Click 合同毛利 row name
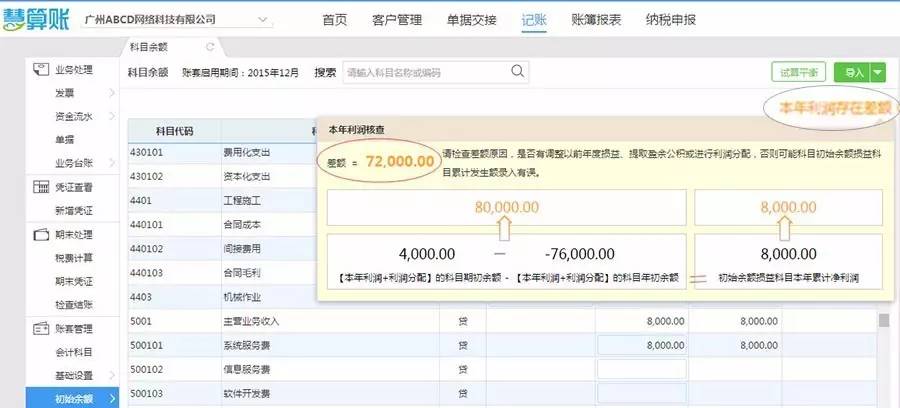 242,273
